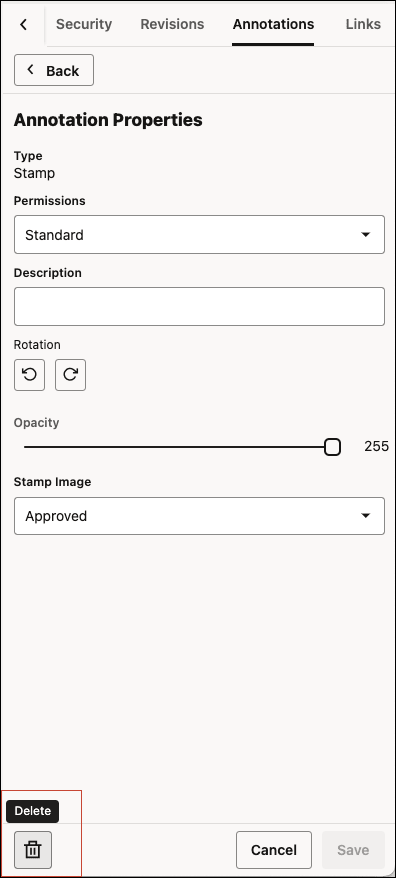Screen dimensions: 396x878
Task: Open the Permissions dropdown showing Standard
Action: (199, 235)
